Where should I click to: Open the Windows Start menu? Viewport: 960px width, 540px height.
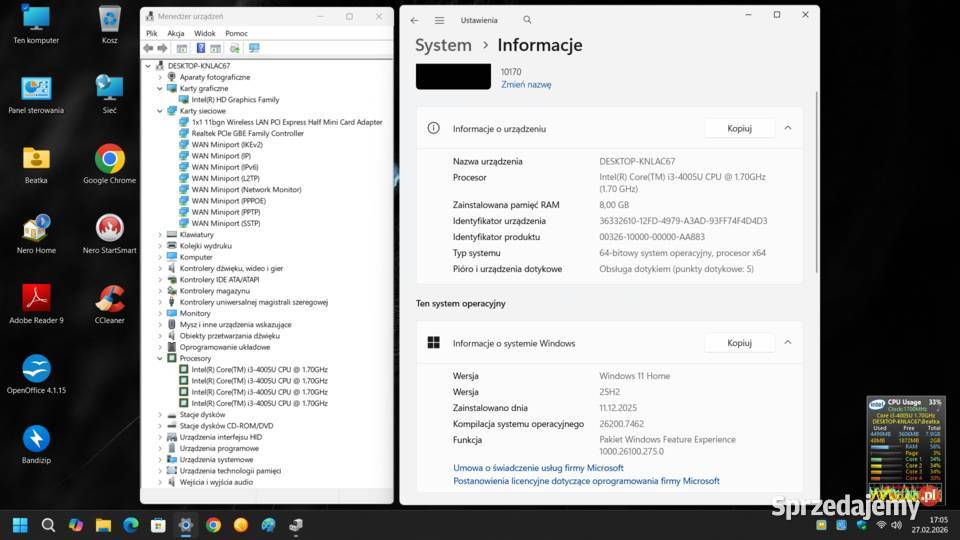[20, 525]
